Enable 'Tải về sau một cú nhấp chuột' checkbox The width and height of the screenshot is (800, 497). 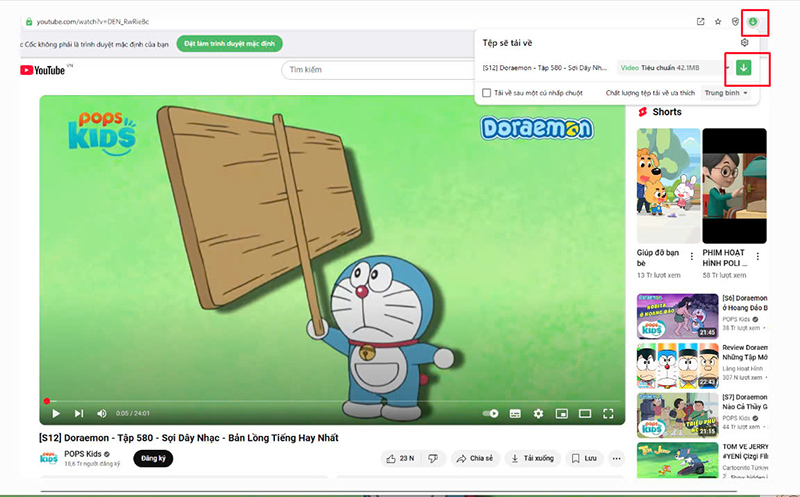[485, 93]
